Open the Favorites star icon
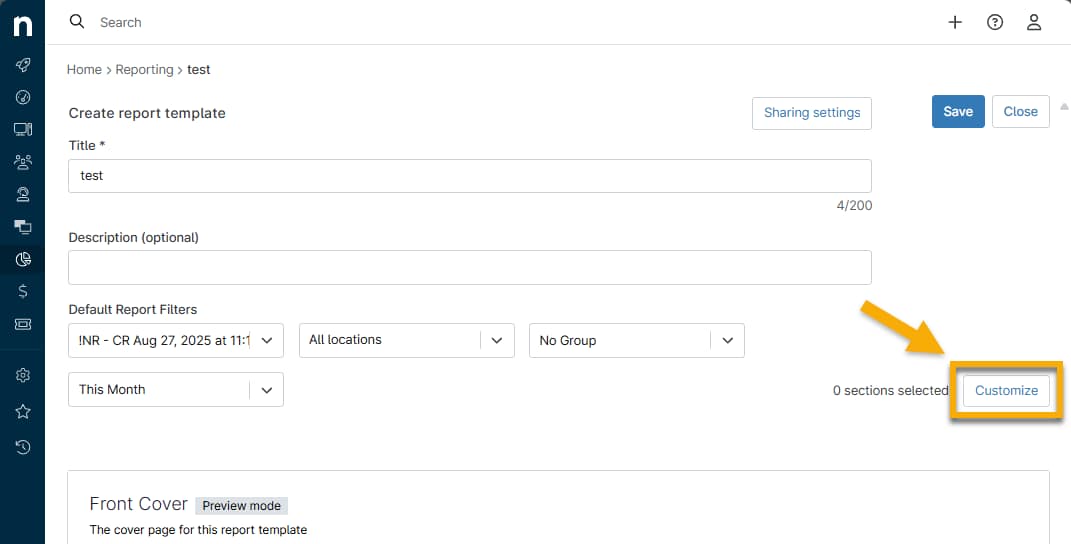The height and width of the screenshot is (544, 1071). (22, 411)
